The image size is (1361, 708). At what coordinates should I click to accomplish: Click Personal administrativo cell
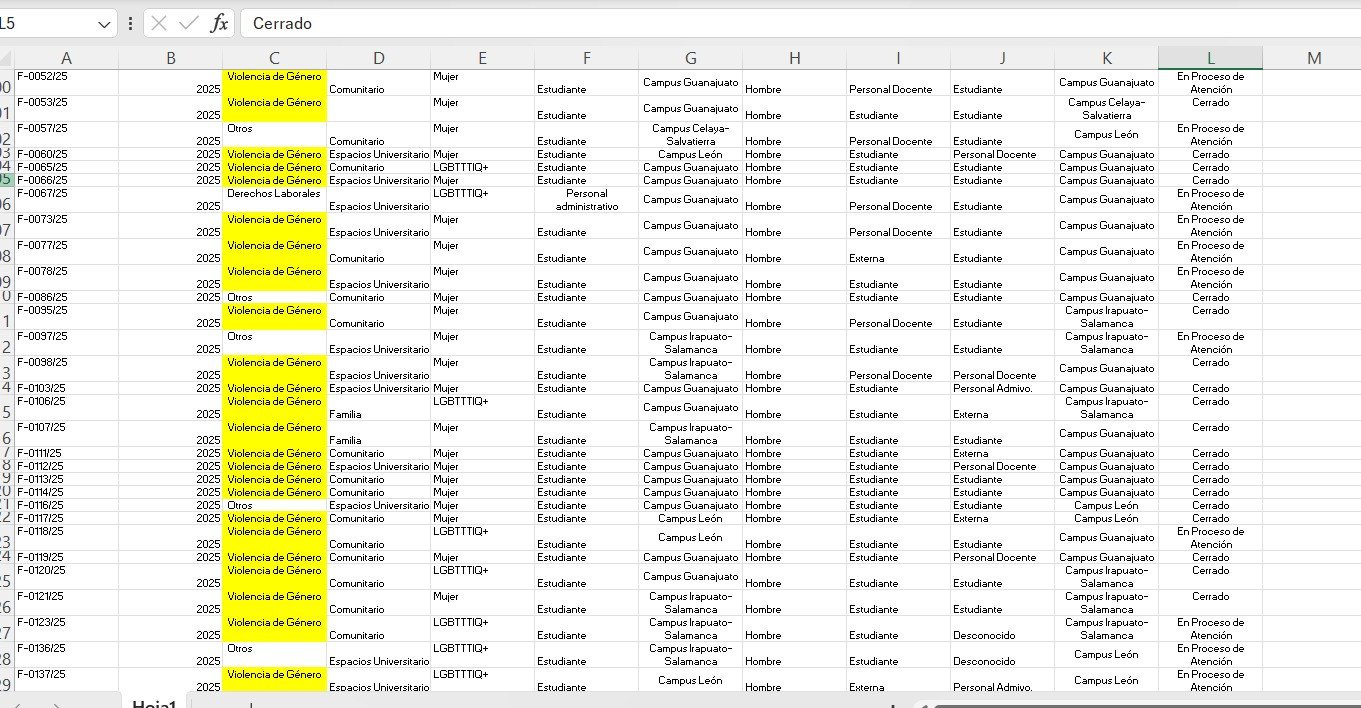click(586, 199)
